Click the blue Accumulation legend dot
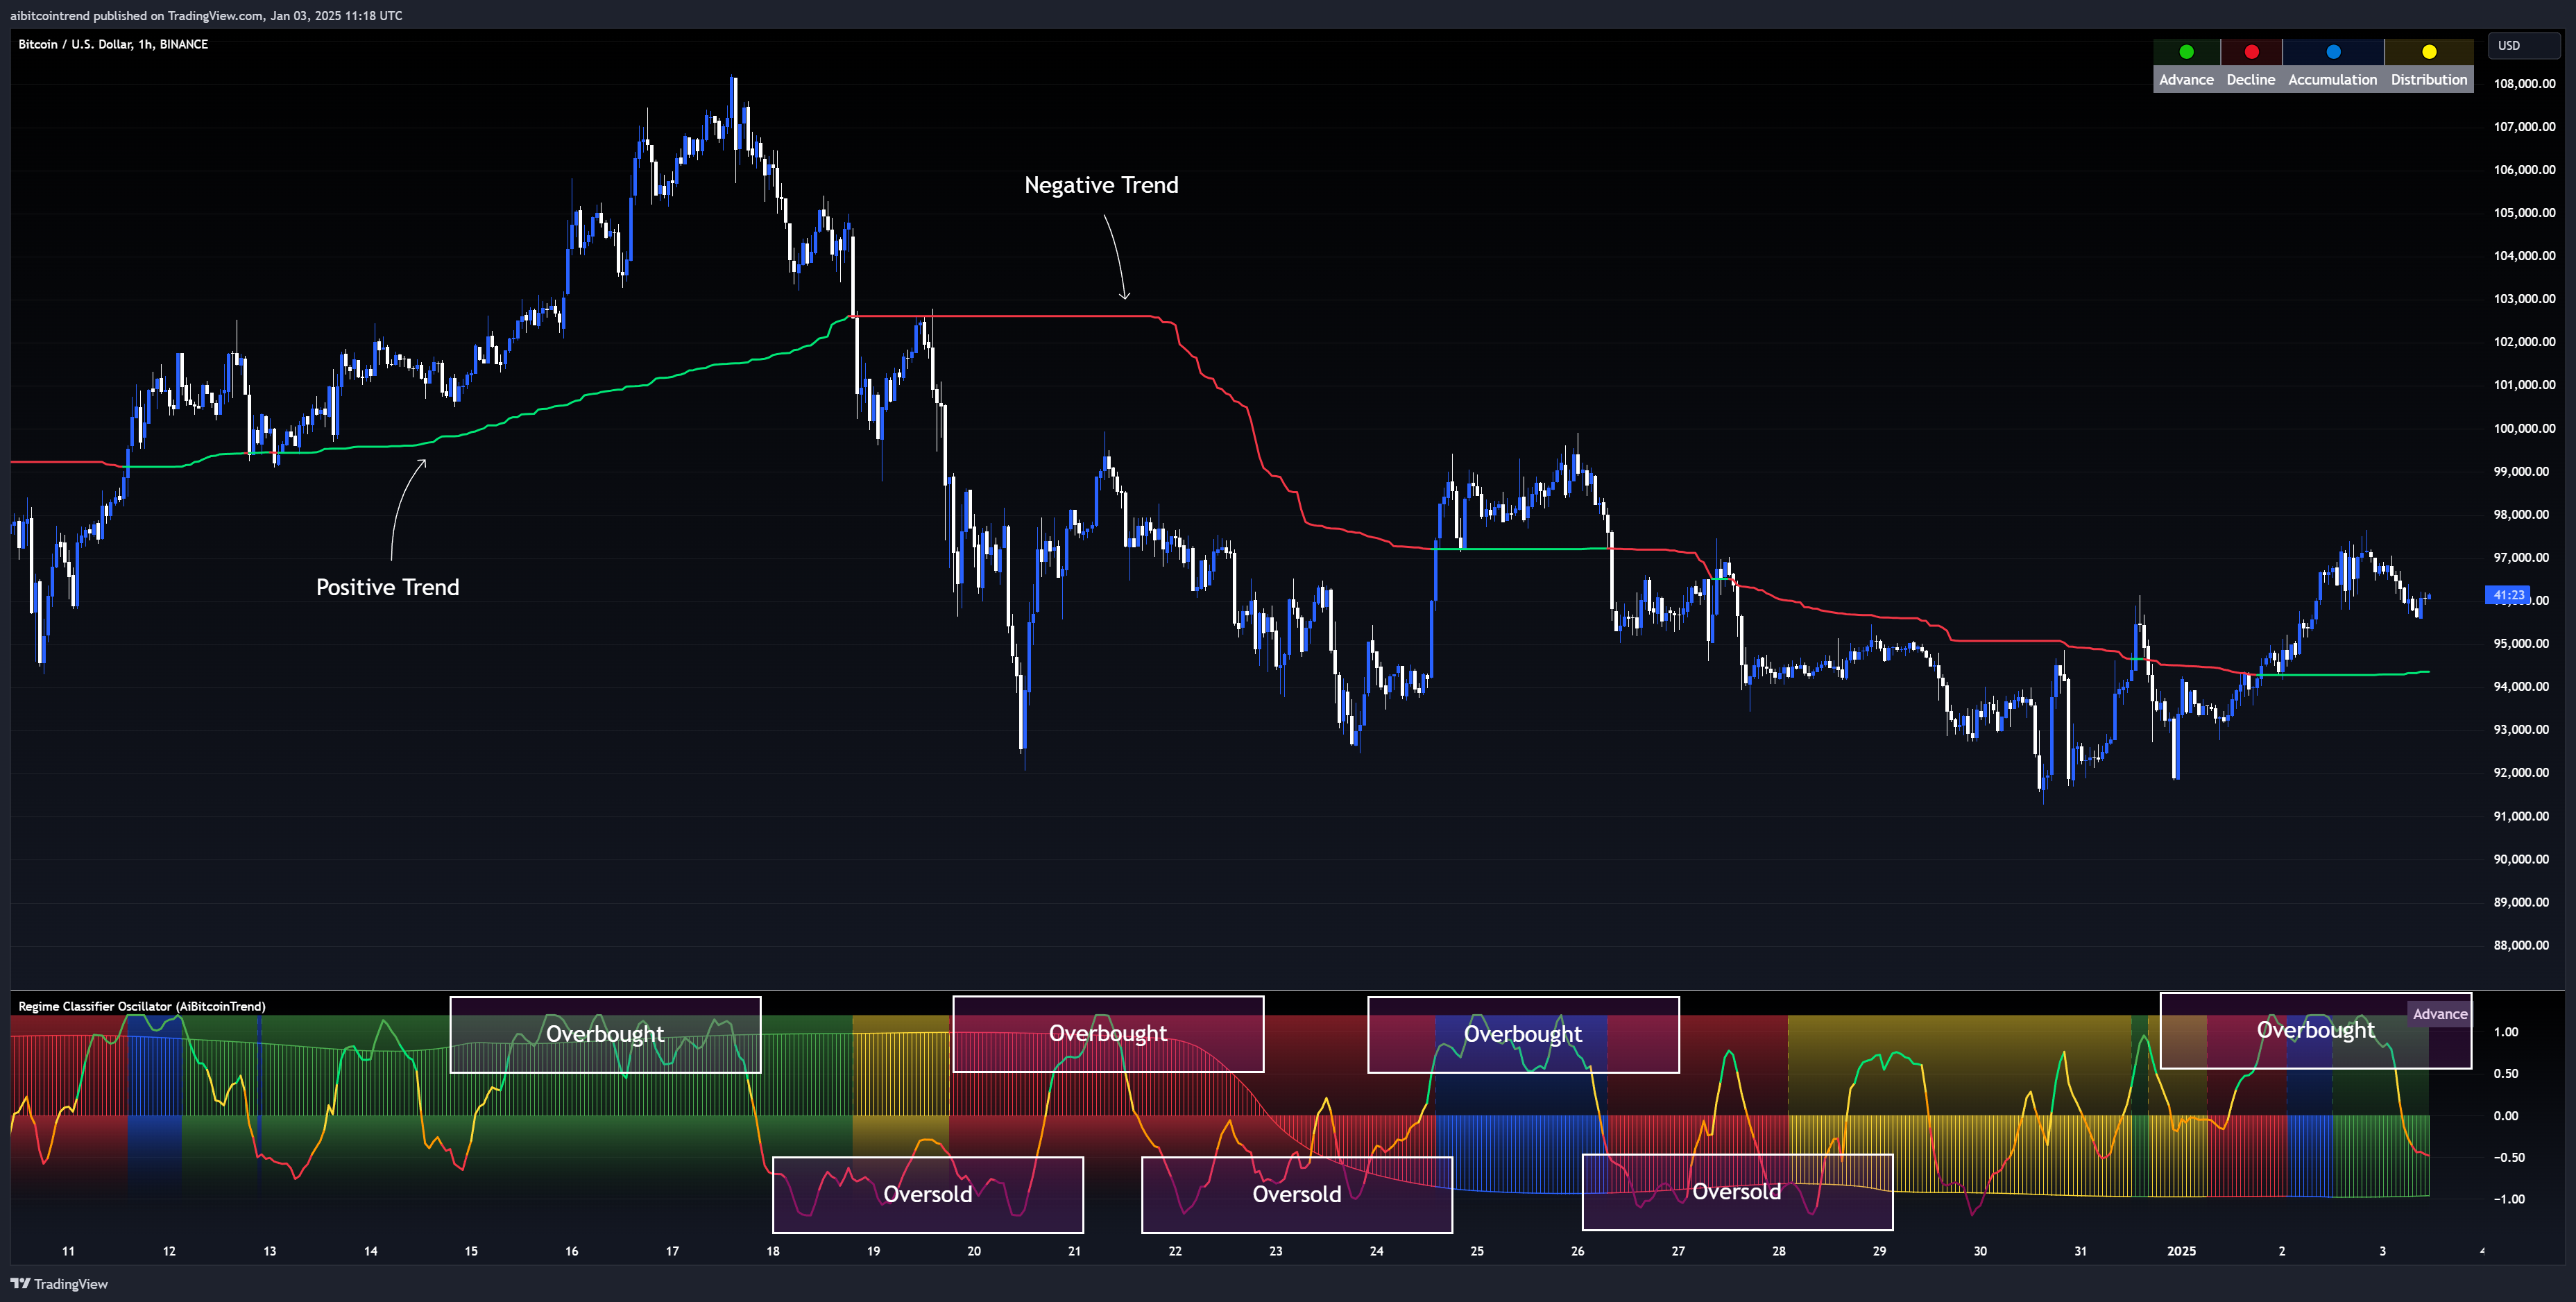Viewport: 2576px width, 1302px height. 2333,52
